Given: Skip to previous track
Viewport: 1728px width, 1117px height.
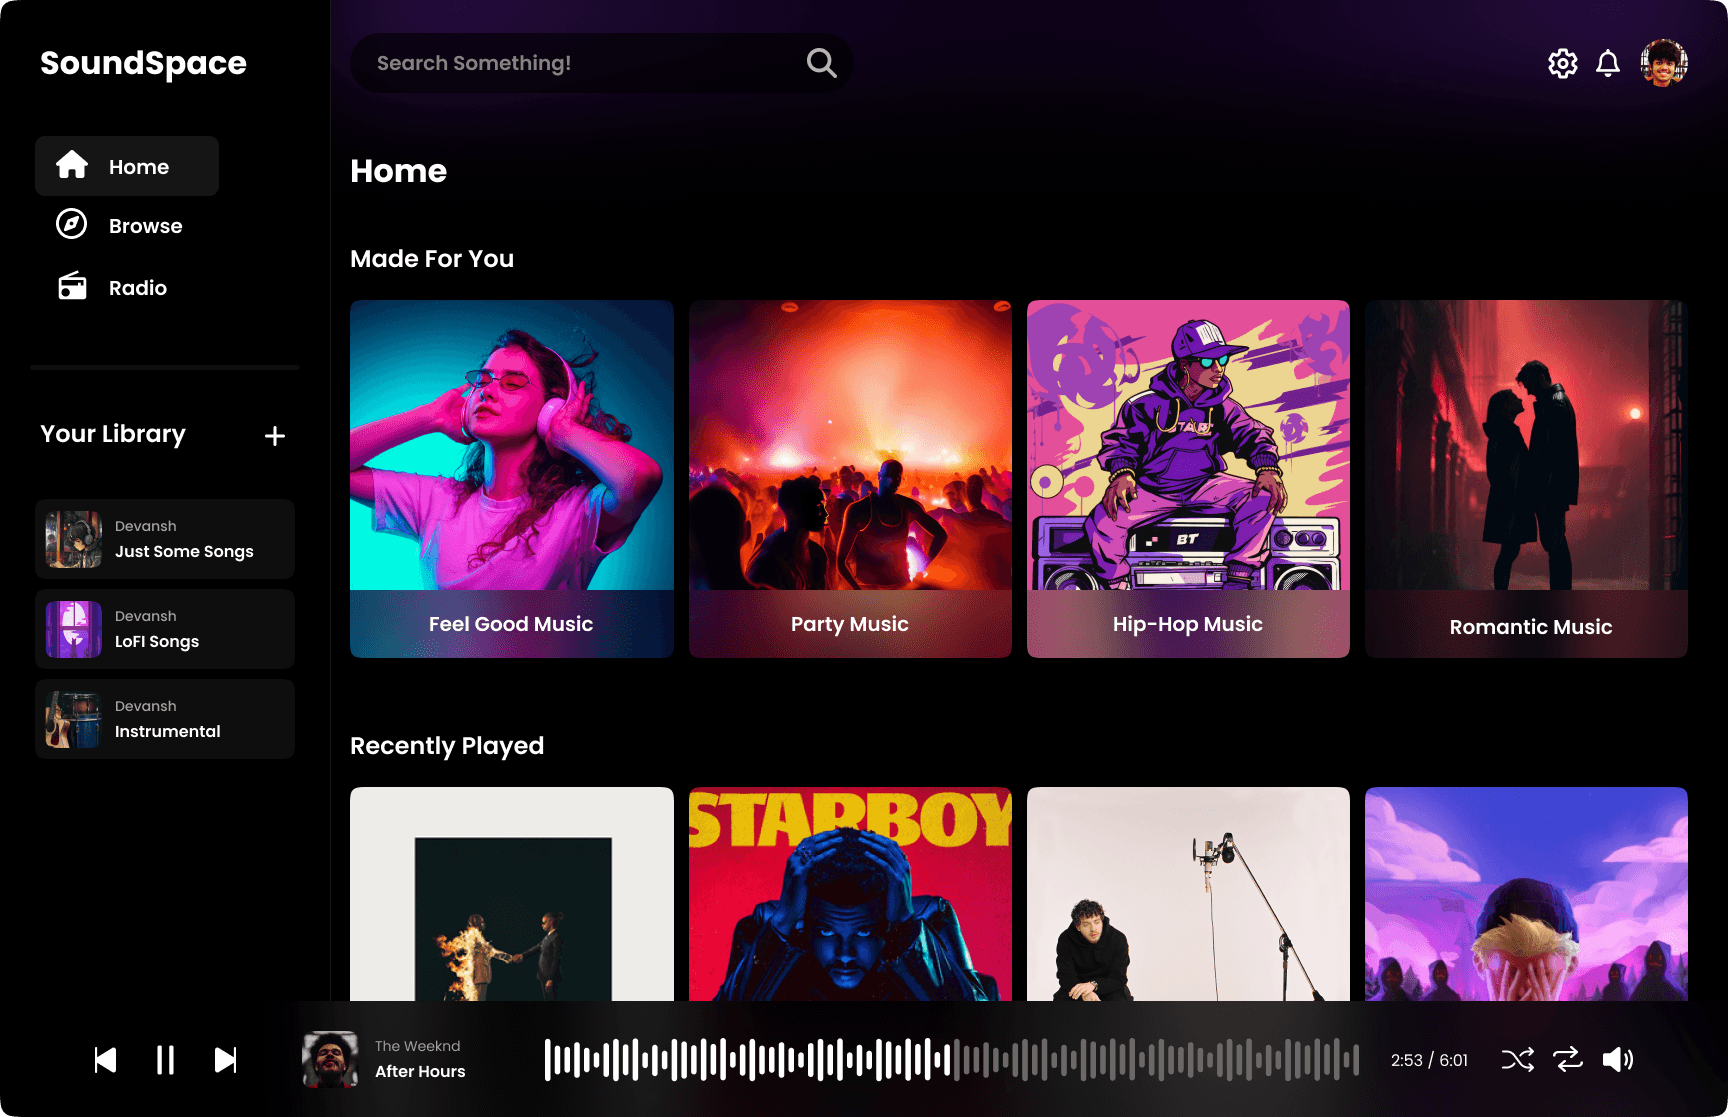Looking at the screenshot, I should pyautogui.click(x=105, y=1060).
